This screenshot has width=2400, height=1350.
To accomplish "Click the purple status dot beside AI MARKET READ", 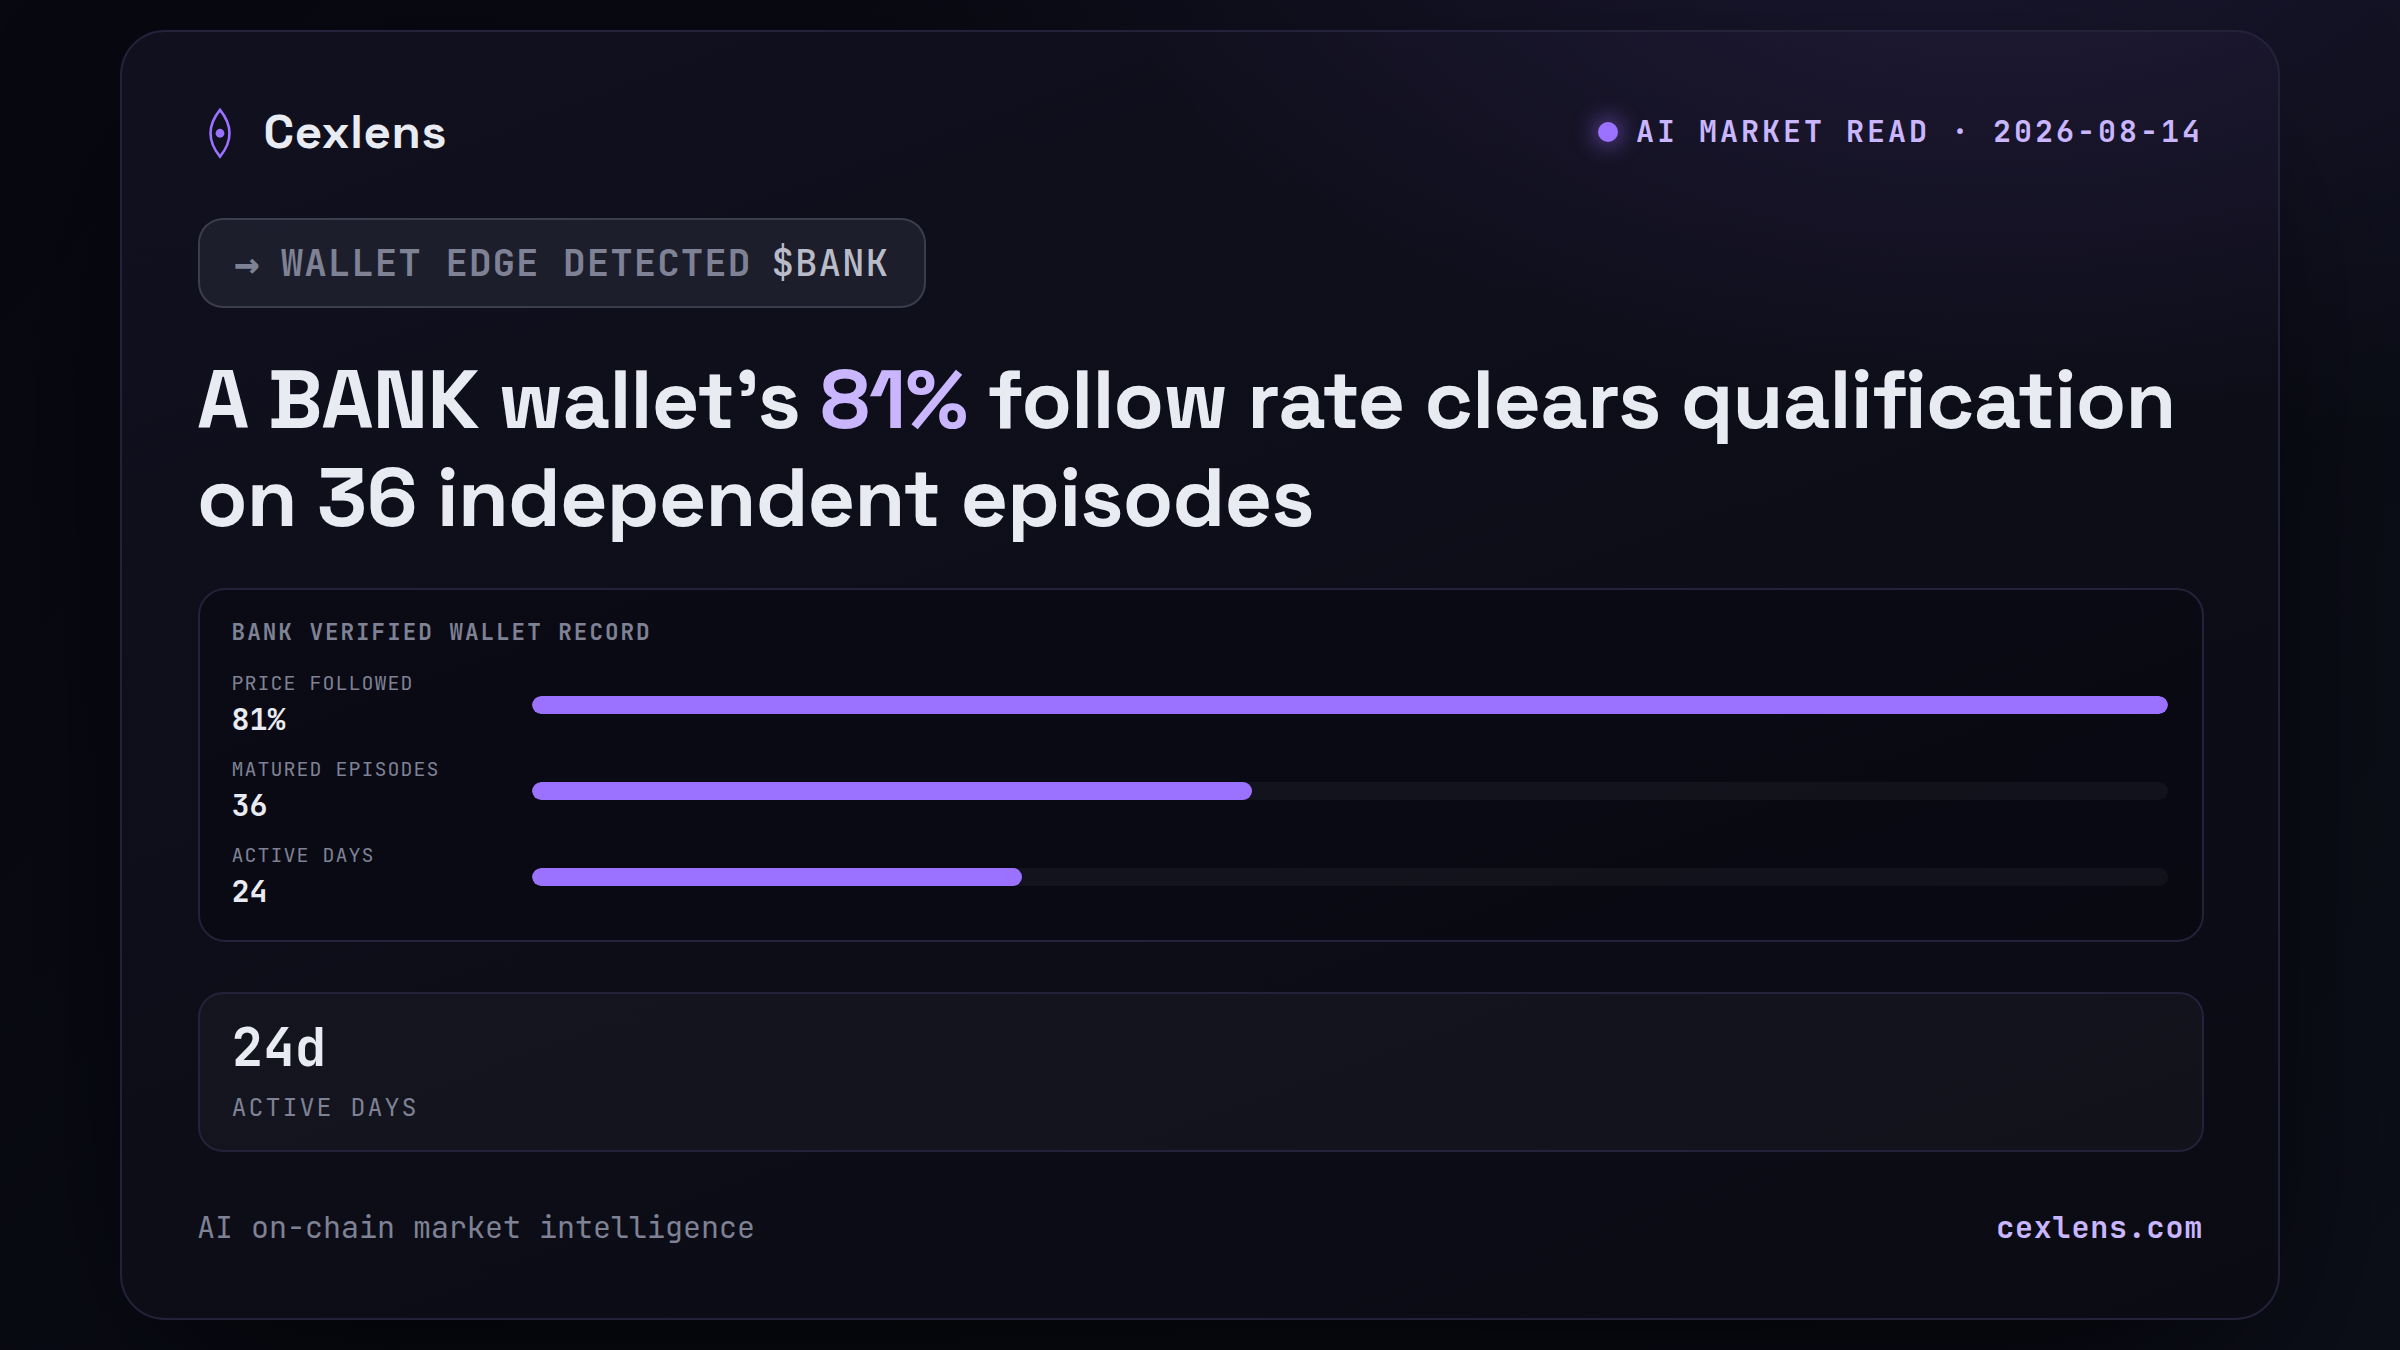I will point(1608,132).
